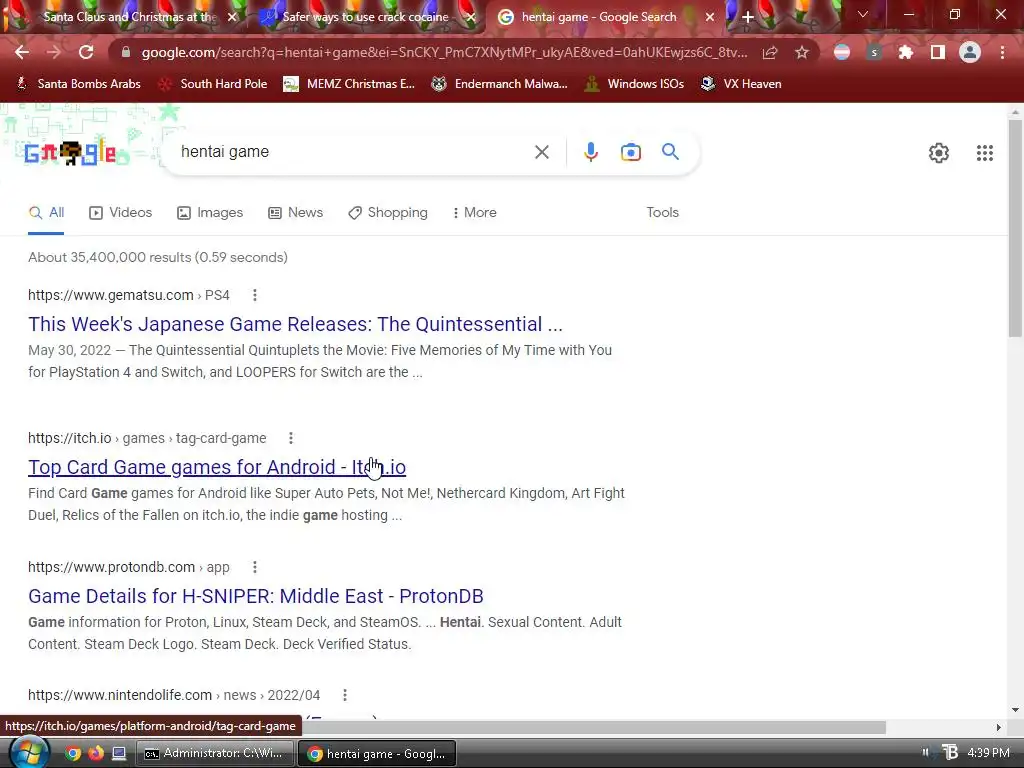Open the Chrome profile avatar
The height and width of the screenshot is (768, 1024).
(970, 52)
